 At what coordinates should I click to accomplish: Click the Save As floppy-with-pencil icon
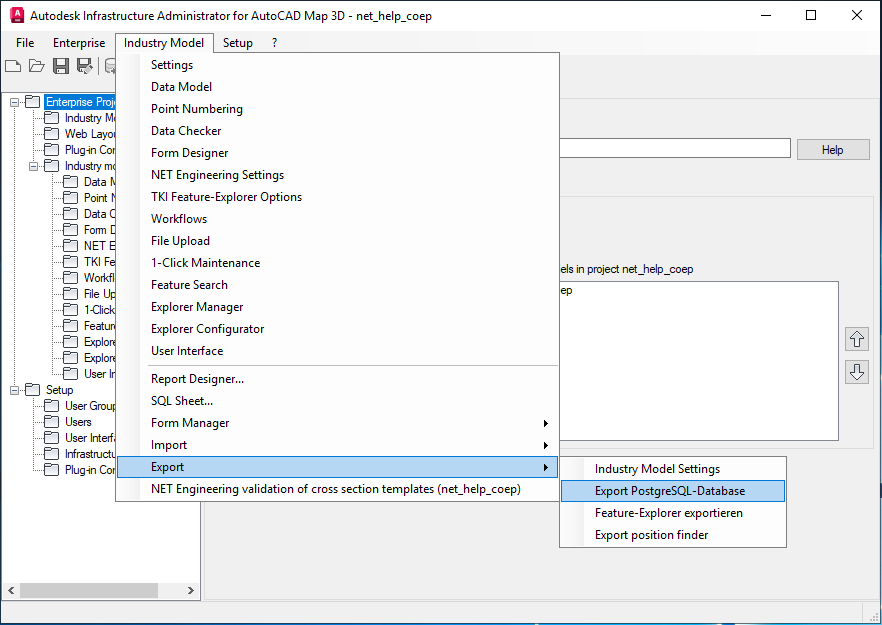click(x=84, y=66)
